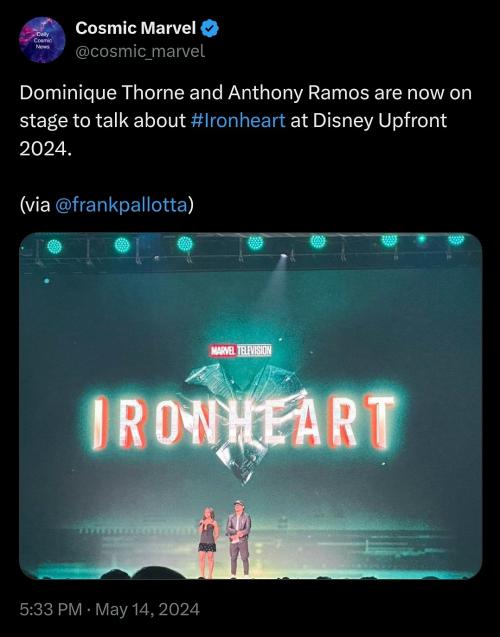Screen dimensions: 500x637
Task: Click the Disney Upfront text in tweet
Action: [380, 120]
